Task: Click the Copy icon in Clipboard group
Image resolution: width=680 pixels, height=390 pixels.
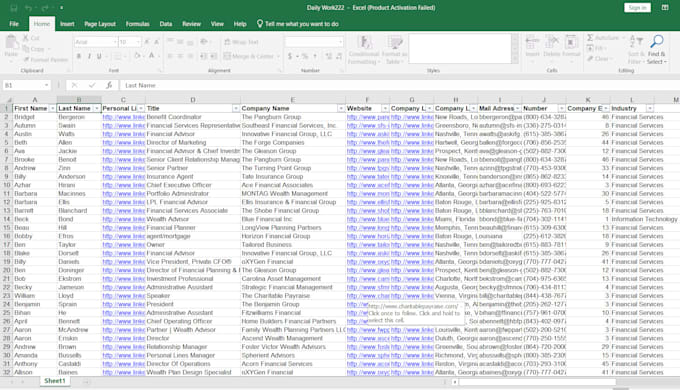Action: pos(26,49)
